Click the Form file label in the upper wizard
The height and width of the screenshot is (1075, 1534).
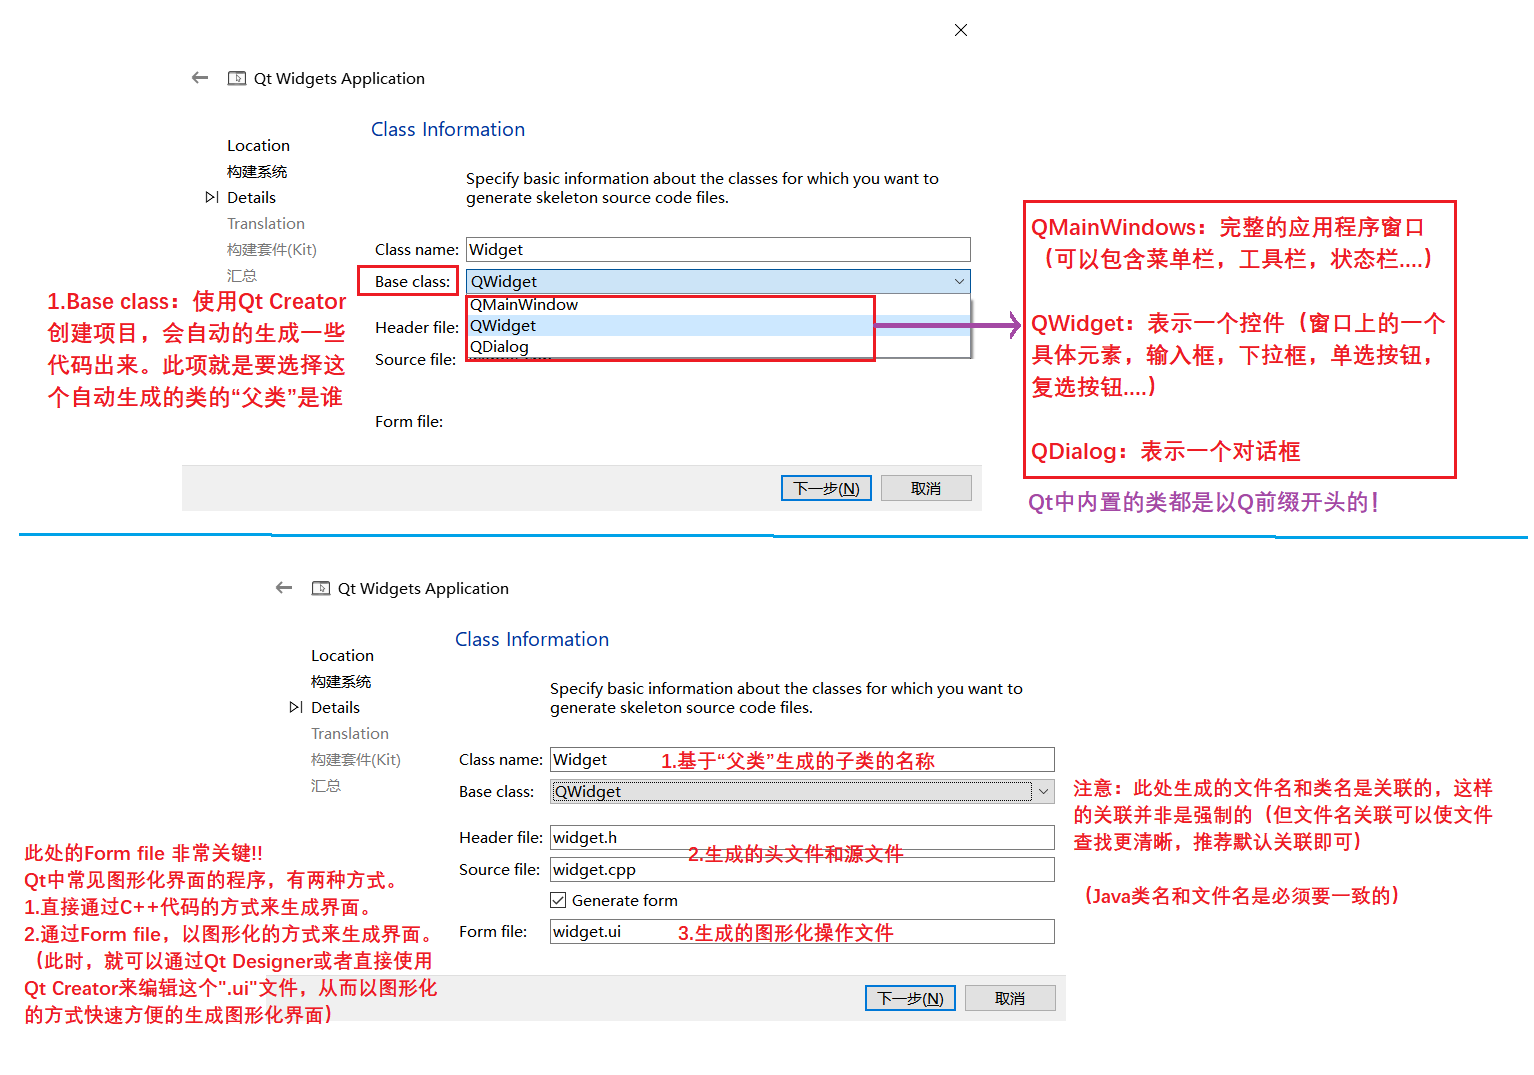(x=409, y=422)
